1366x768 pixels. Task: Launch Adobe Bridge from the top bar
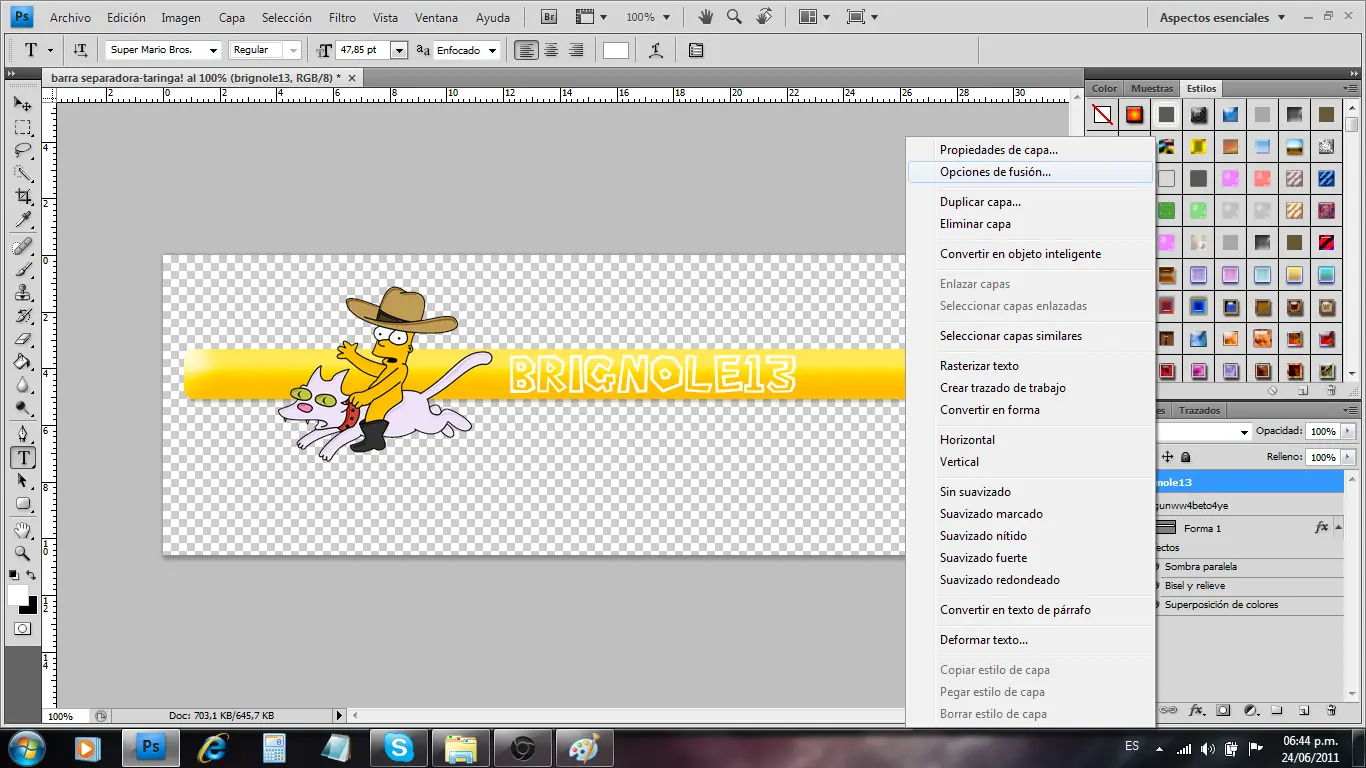coord(549,17)
